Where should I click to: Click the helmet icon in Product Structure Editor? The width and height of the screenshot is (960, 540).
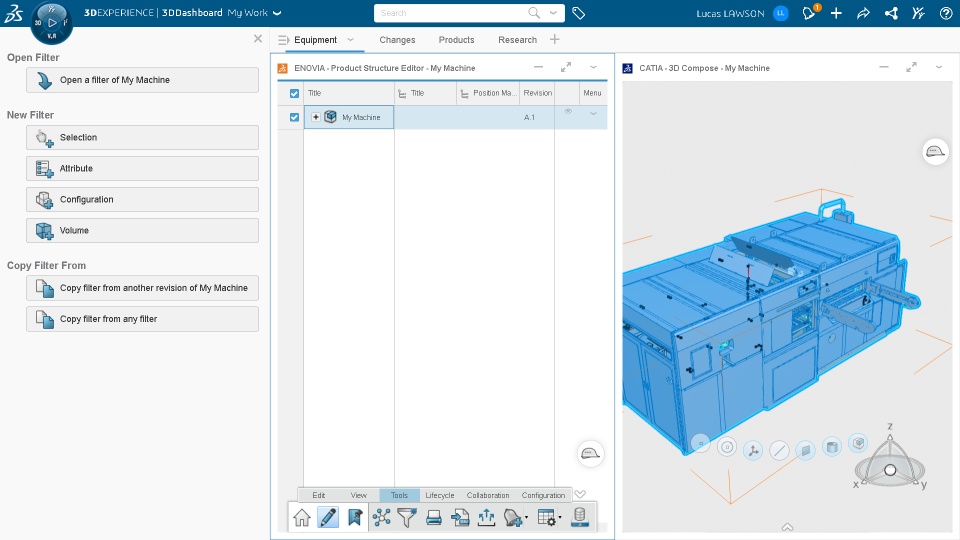590,454
